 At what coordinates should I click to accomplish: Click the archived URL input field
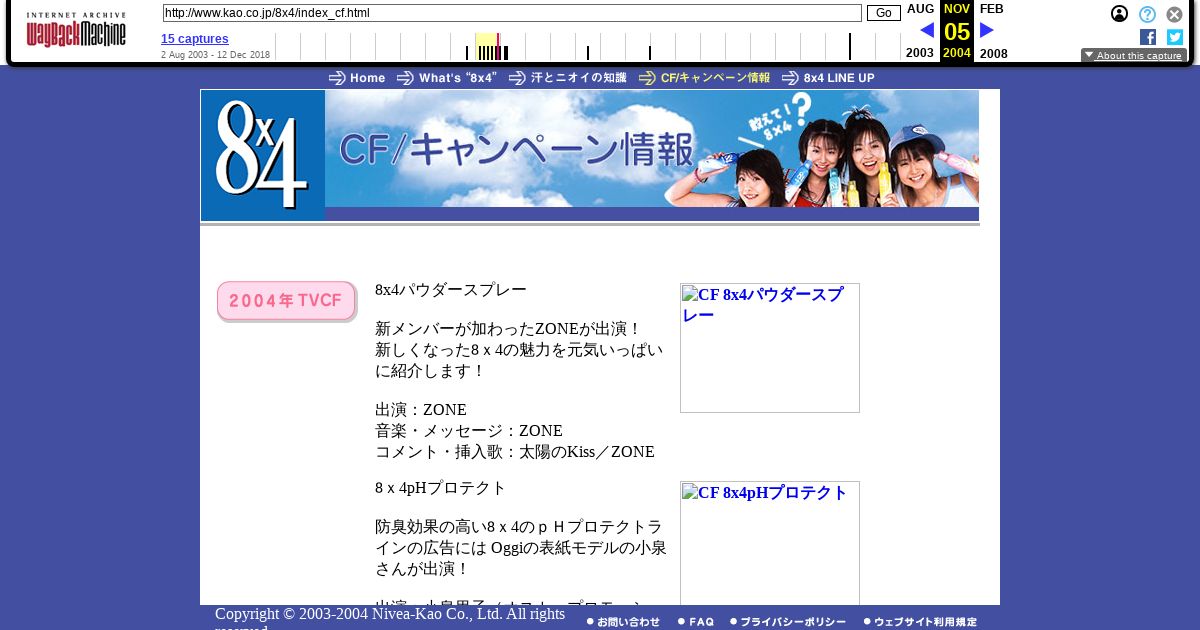tap(512, 13)
